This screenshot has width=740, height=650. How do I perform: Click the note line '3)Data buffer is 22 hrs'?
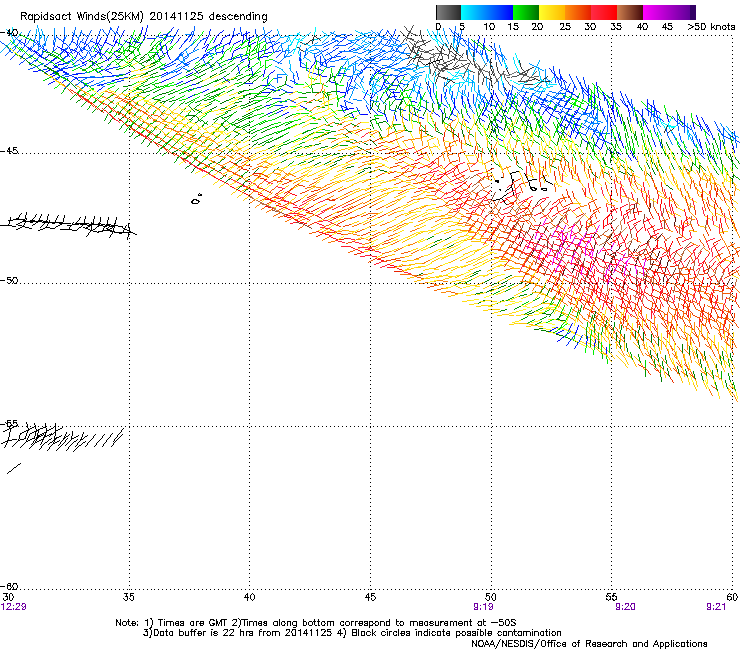[352, 633]
